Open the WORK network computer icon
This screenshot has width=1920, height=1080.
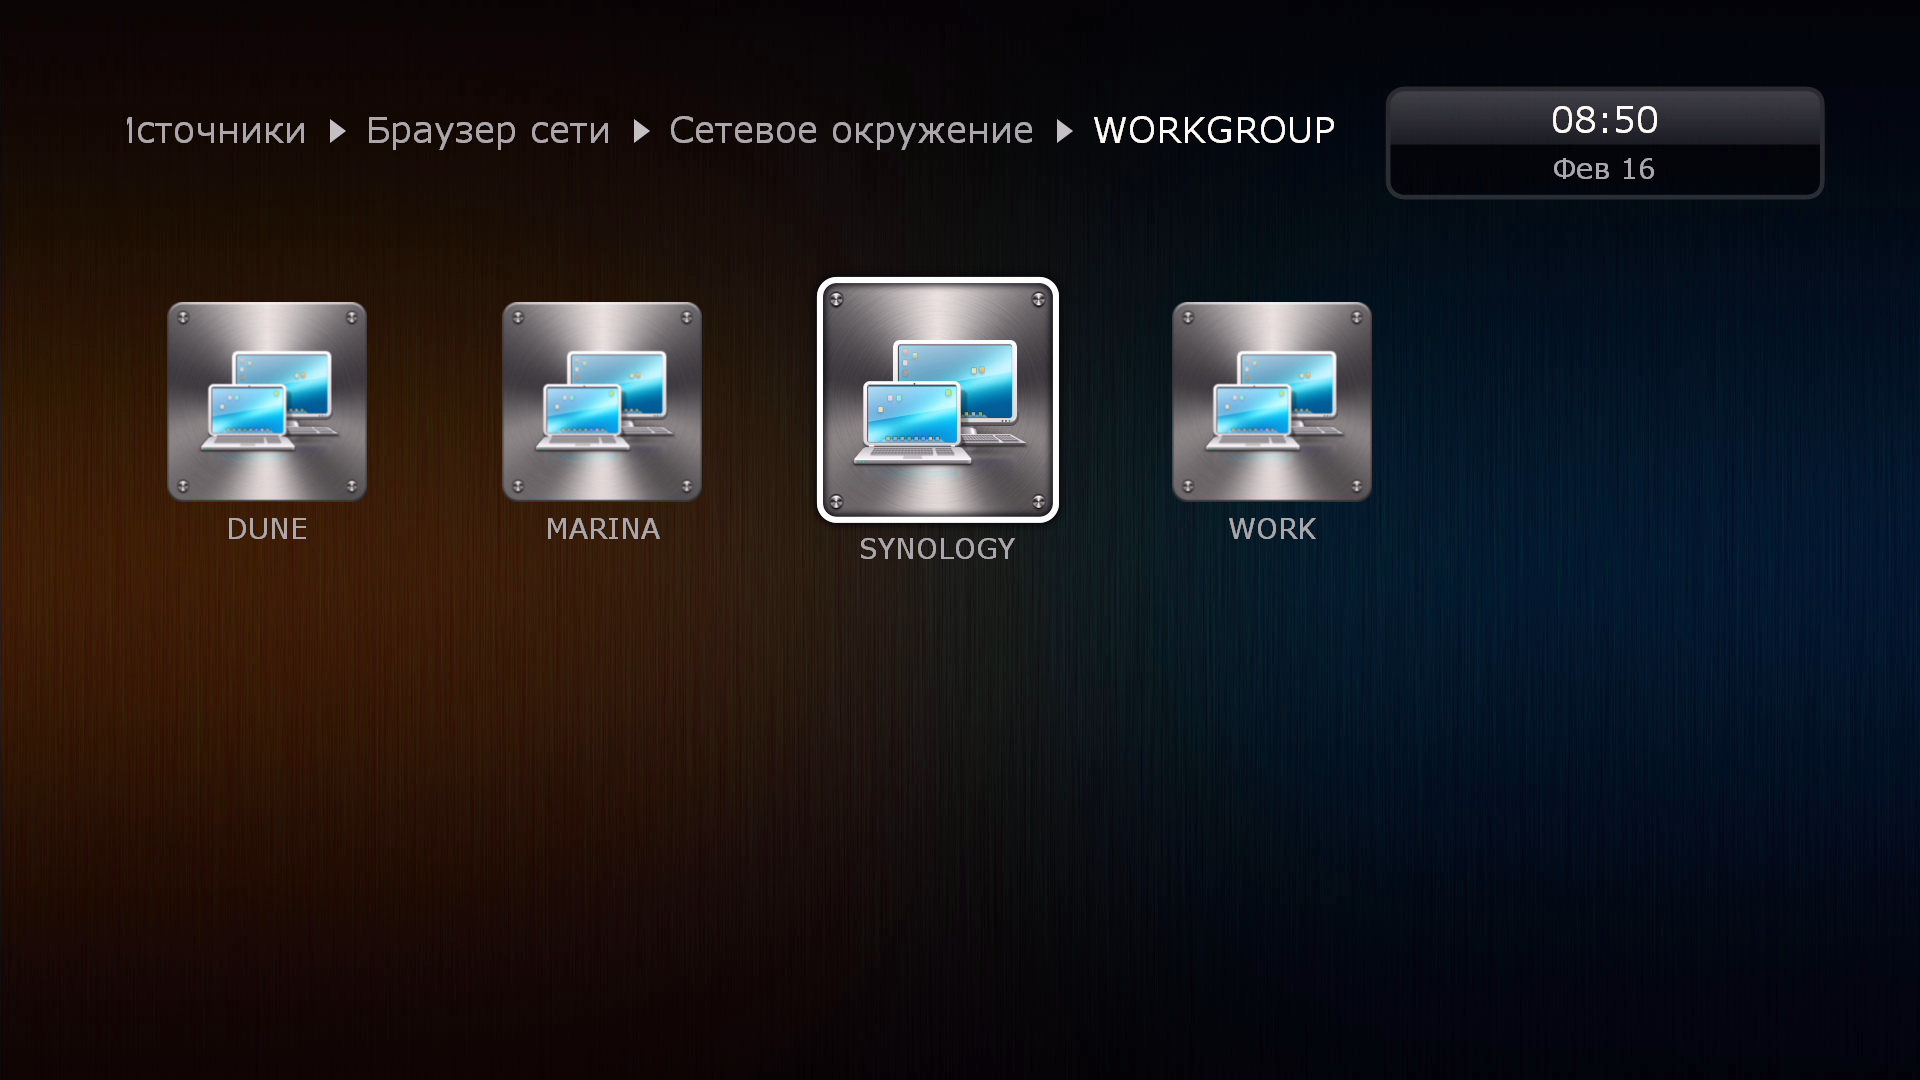point(1272,401)
